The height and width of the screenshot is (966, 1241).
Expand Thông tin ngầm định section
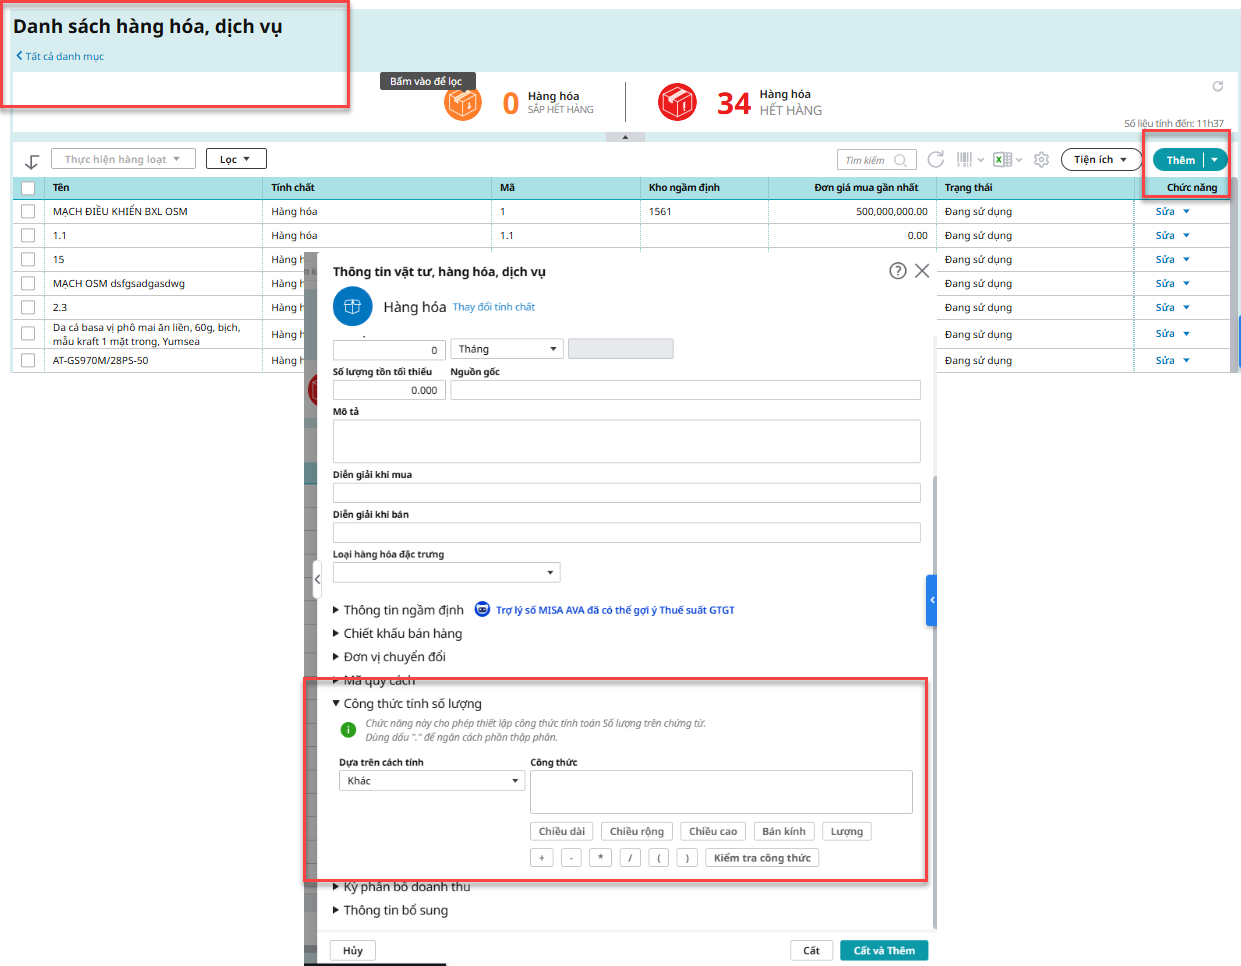click(398, 610)
